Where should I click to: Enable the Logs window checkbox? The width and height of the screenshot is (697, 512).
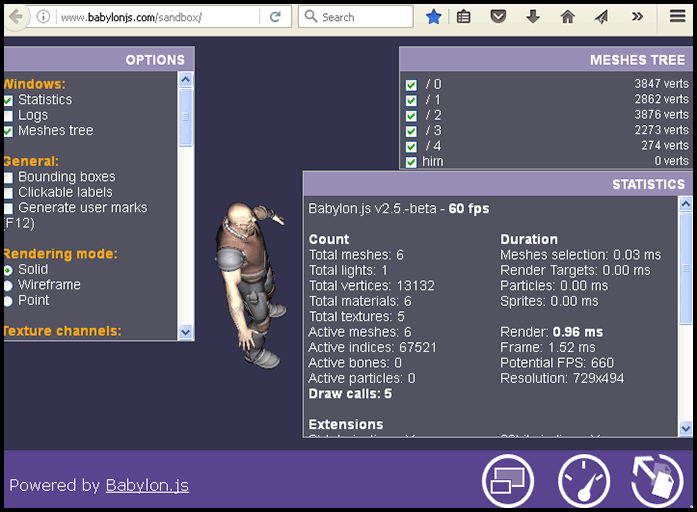8,116
